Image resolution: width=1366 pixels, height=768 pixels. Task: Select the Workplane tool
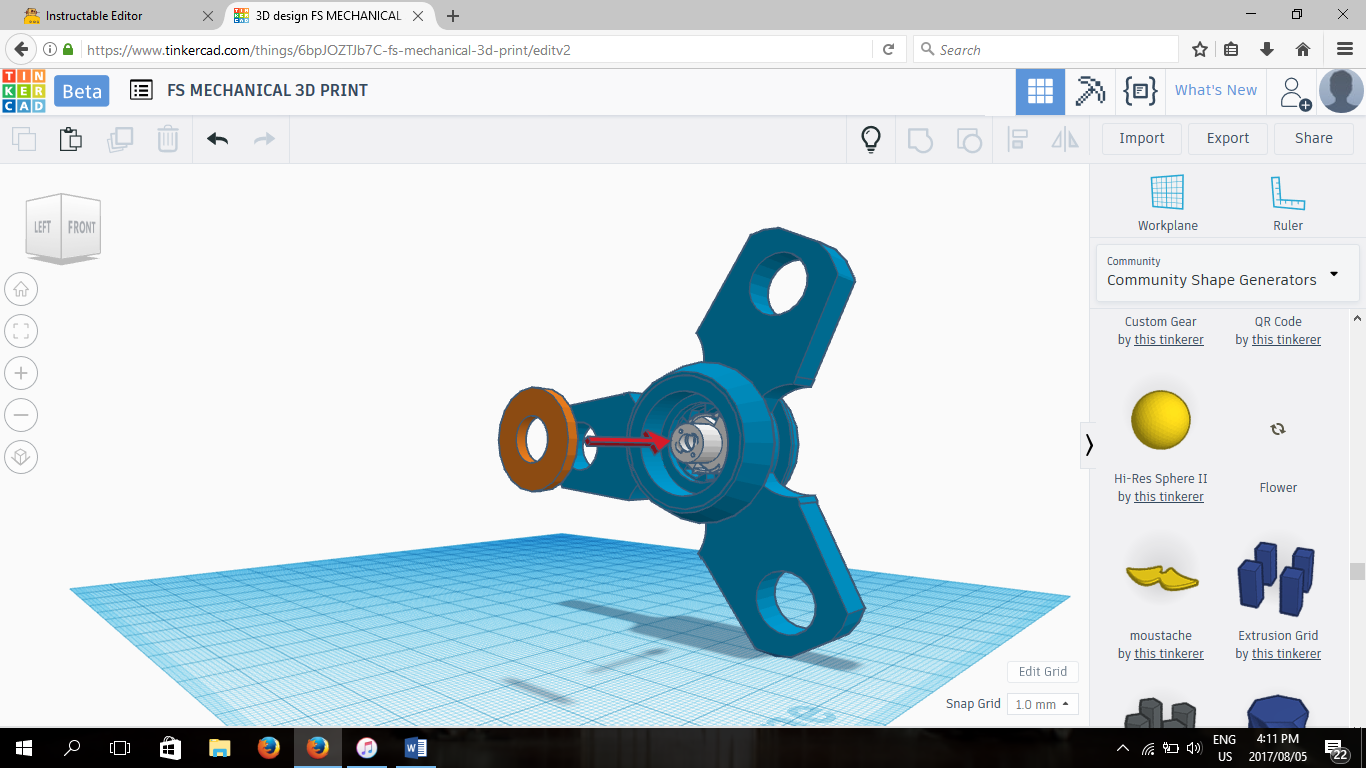[1167, 203]
